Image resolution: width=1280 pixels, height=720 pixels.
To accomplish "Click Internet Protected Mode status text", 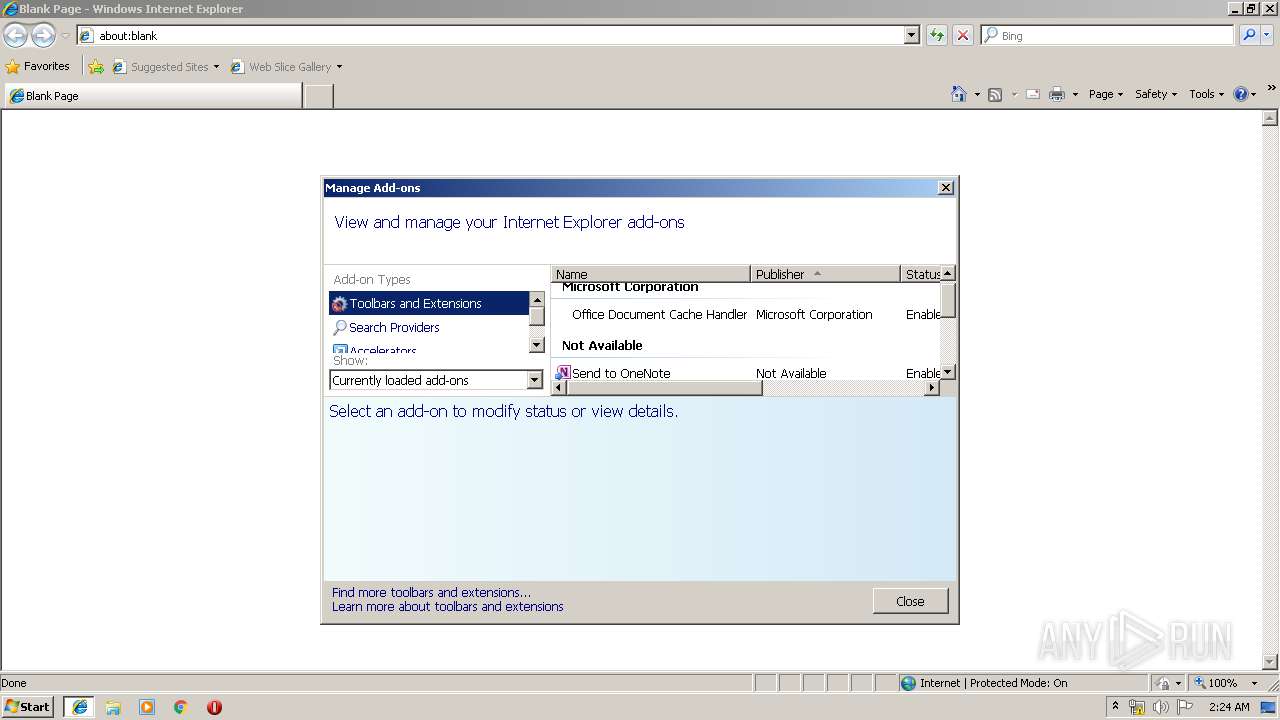I will coord(993,683).
